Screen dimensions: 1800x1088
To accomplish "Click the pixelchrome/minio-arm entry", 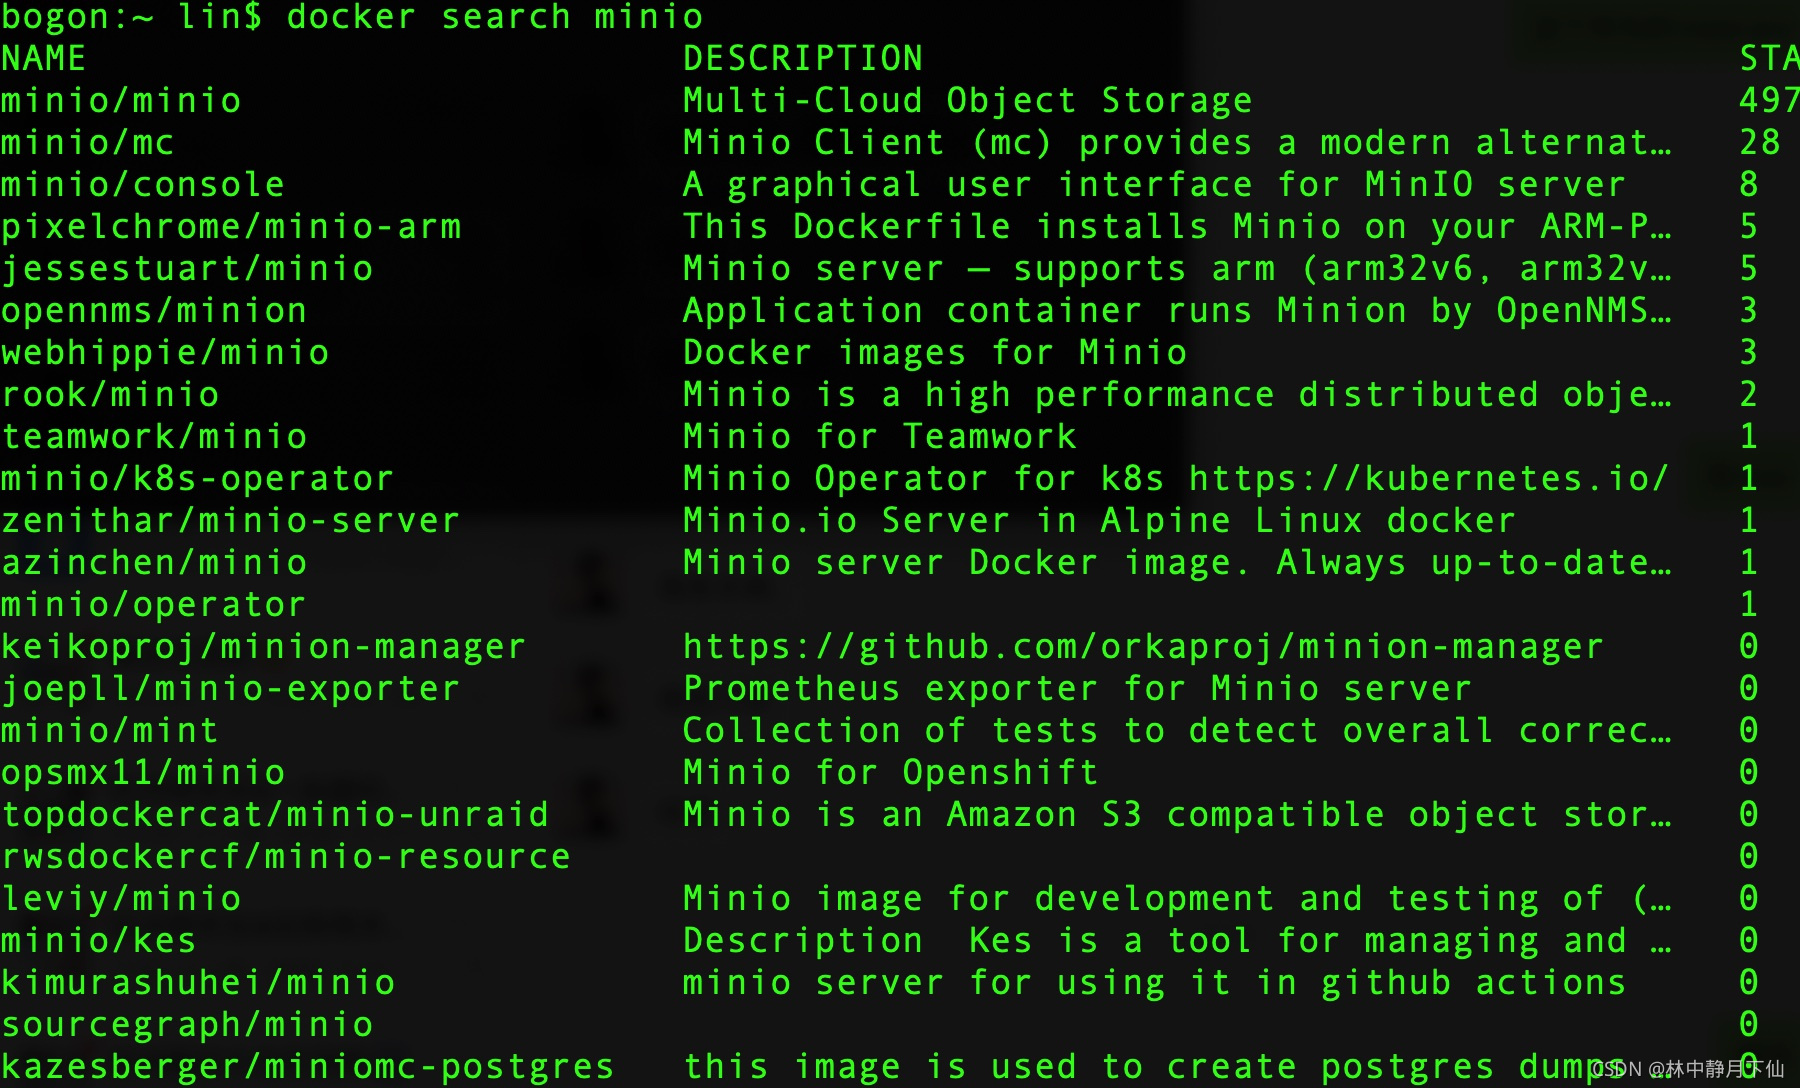I will 231,227.
